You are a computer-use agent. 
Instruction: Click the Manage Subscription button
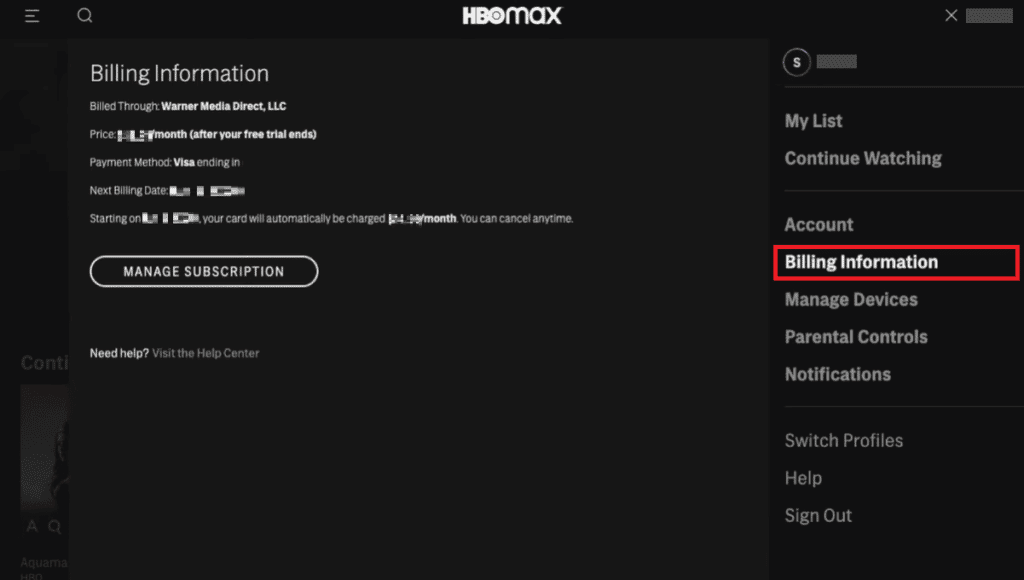coord(204,271)
